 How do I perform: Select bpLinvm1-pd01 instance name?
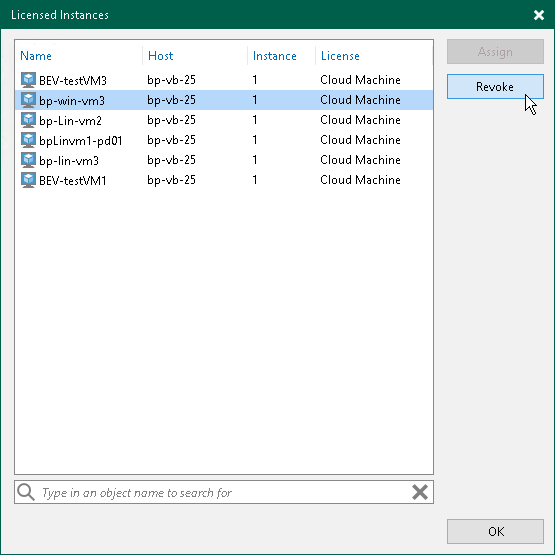pyautogui.click(x=80, y=141)
